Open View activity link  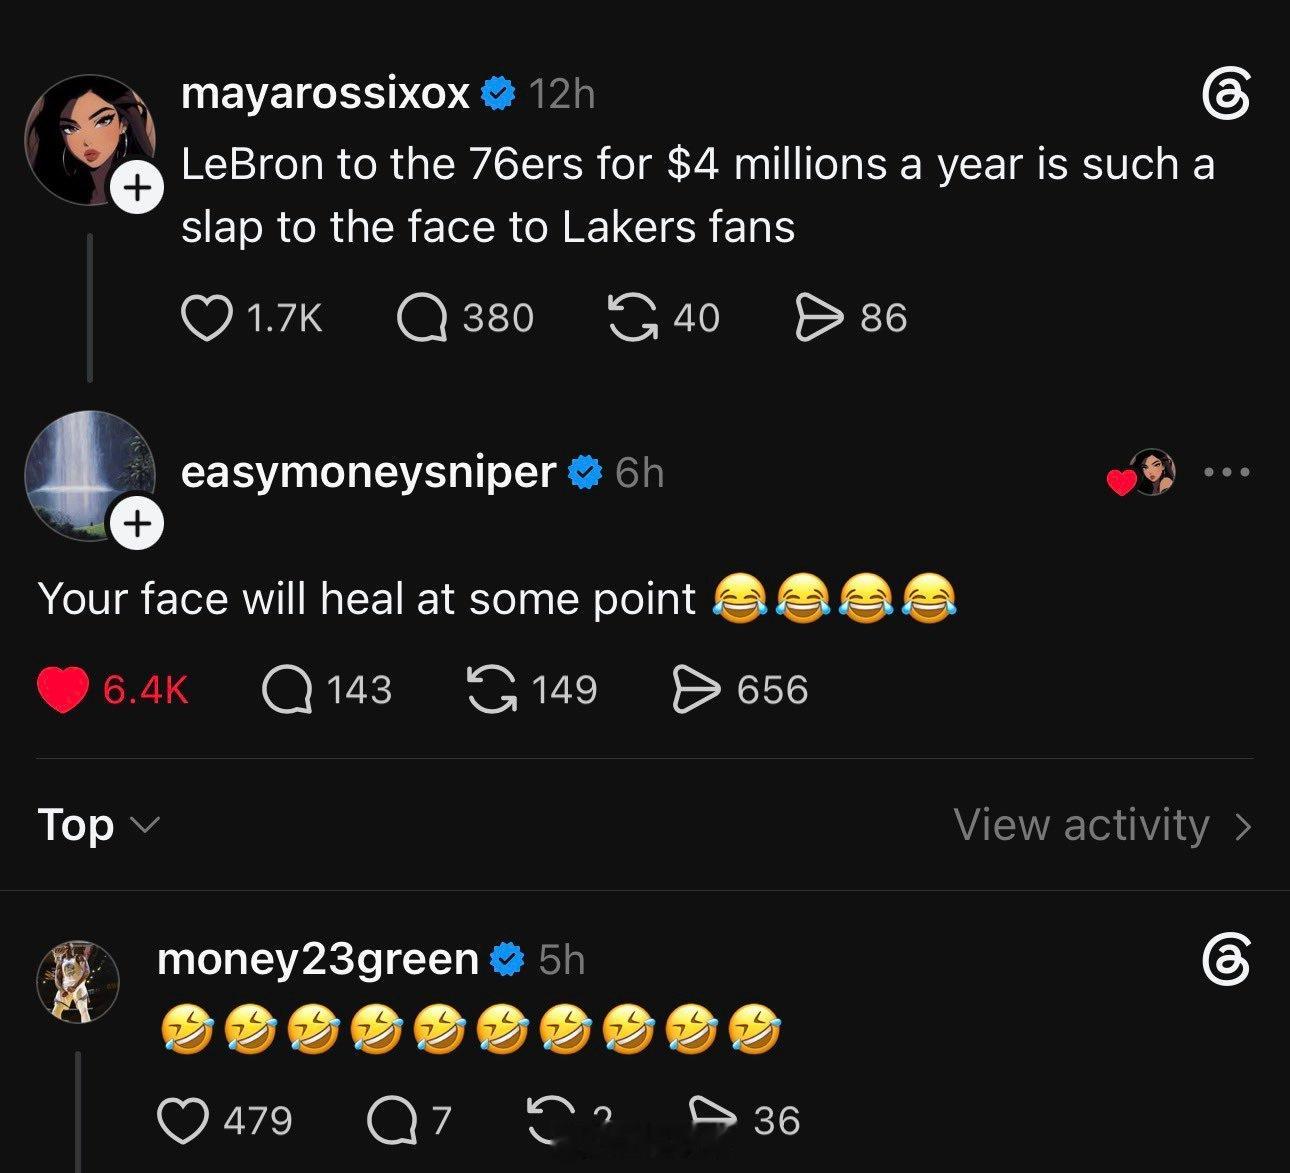[x=1103, y=825]
